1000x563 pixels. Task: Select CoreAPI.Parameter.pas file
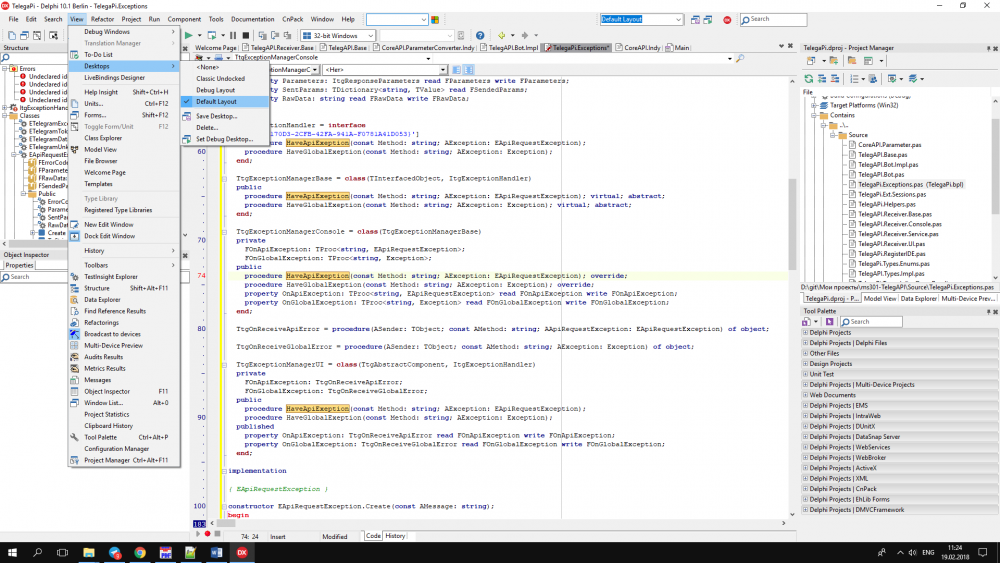point(889,145)
